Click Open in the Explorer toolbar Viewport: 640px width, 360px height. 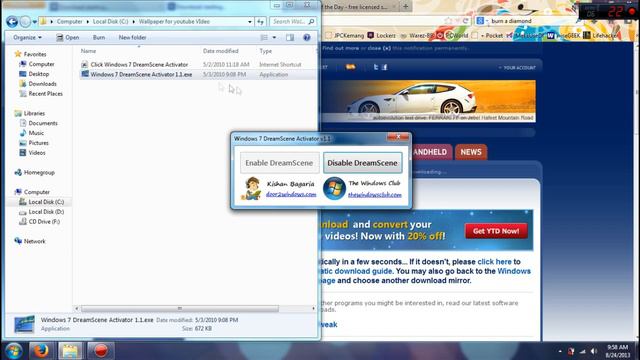tap(67, 38)
